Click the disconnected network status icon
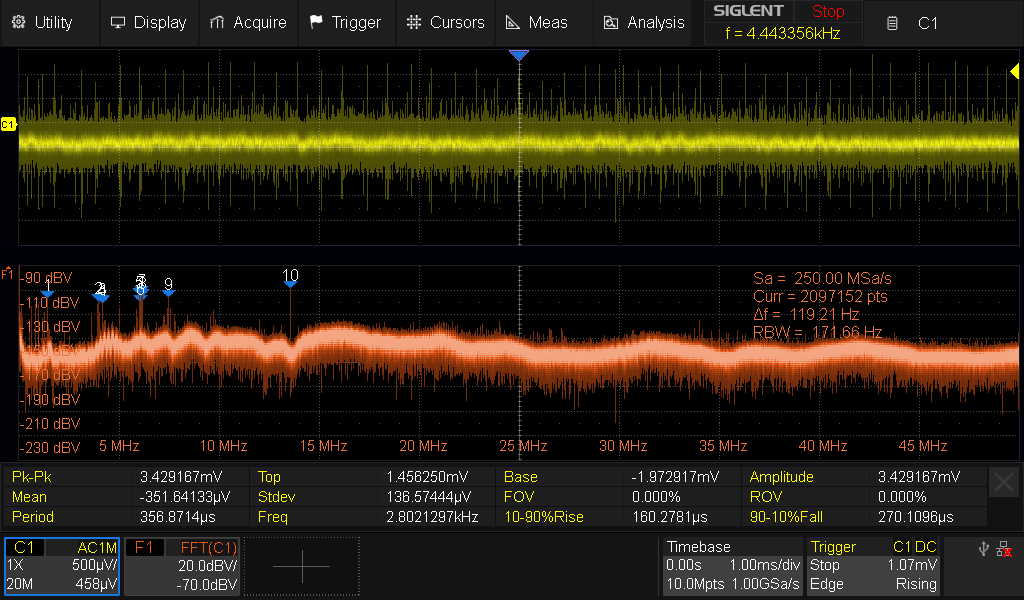Screen dimensions: 1024x600 (x=1003, y=548)
